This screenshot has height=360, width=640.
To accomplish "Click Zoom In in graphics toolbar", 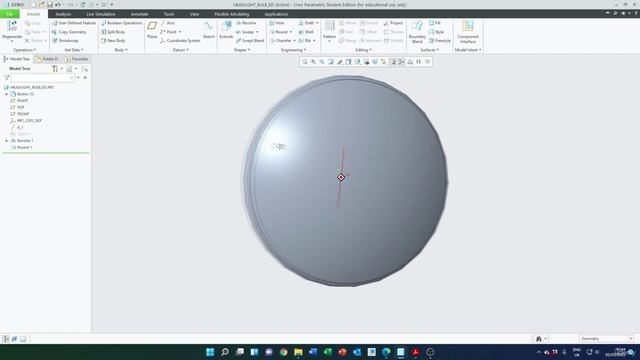I will [313, 62].
